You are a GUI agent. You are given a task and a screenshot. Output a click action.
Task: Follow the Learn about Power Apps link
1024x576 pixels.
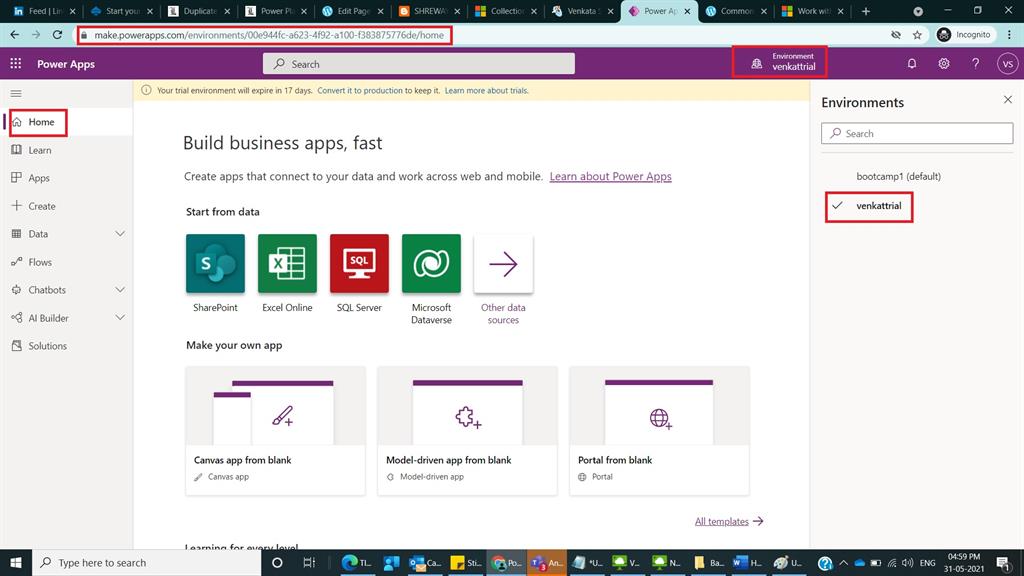(x=610, y=176)
